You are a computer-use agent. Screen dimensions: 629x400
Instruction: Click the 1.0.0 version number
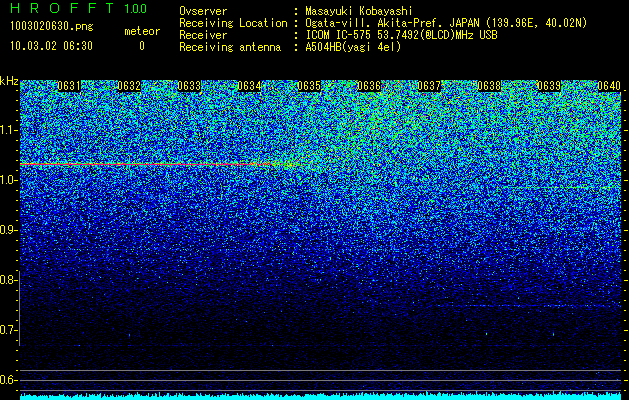(135, 9)
